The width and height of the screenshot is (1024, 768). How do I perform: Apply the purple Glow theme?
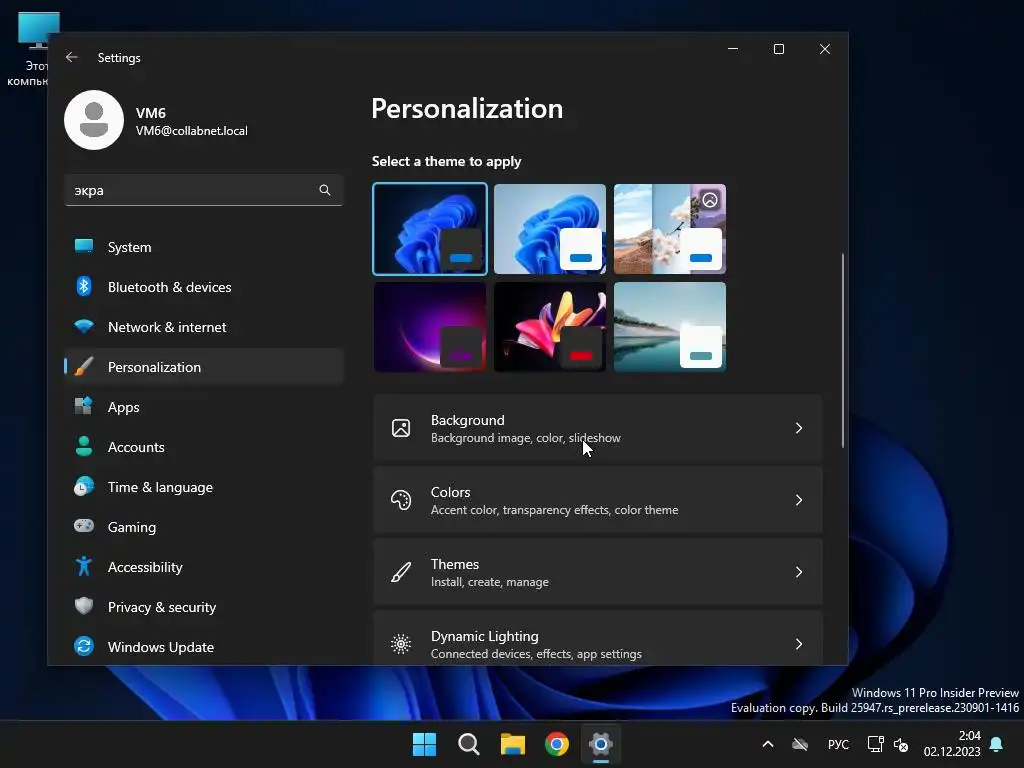point(430,327)
